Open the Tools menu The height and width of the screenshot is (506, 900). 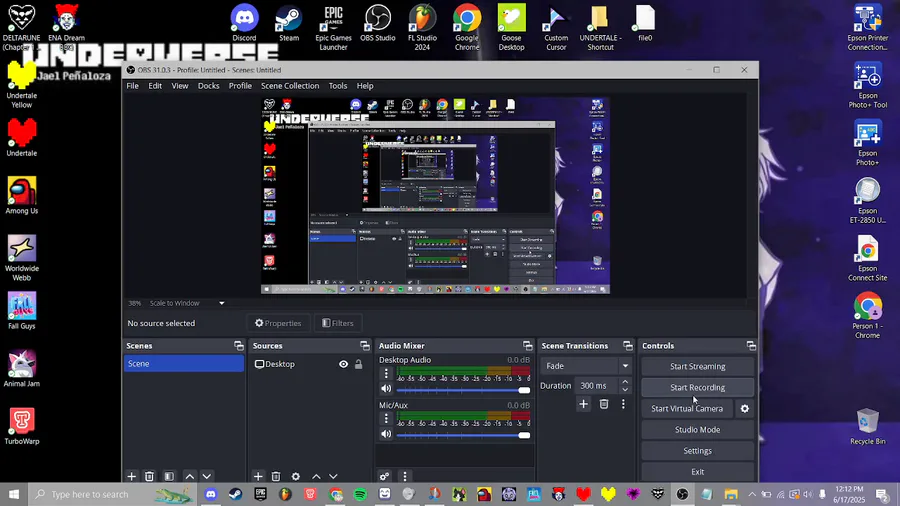tap(338, 85)
